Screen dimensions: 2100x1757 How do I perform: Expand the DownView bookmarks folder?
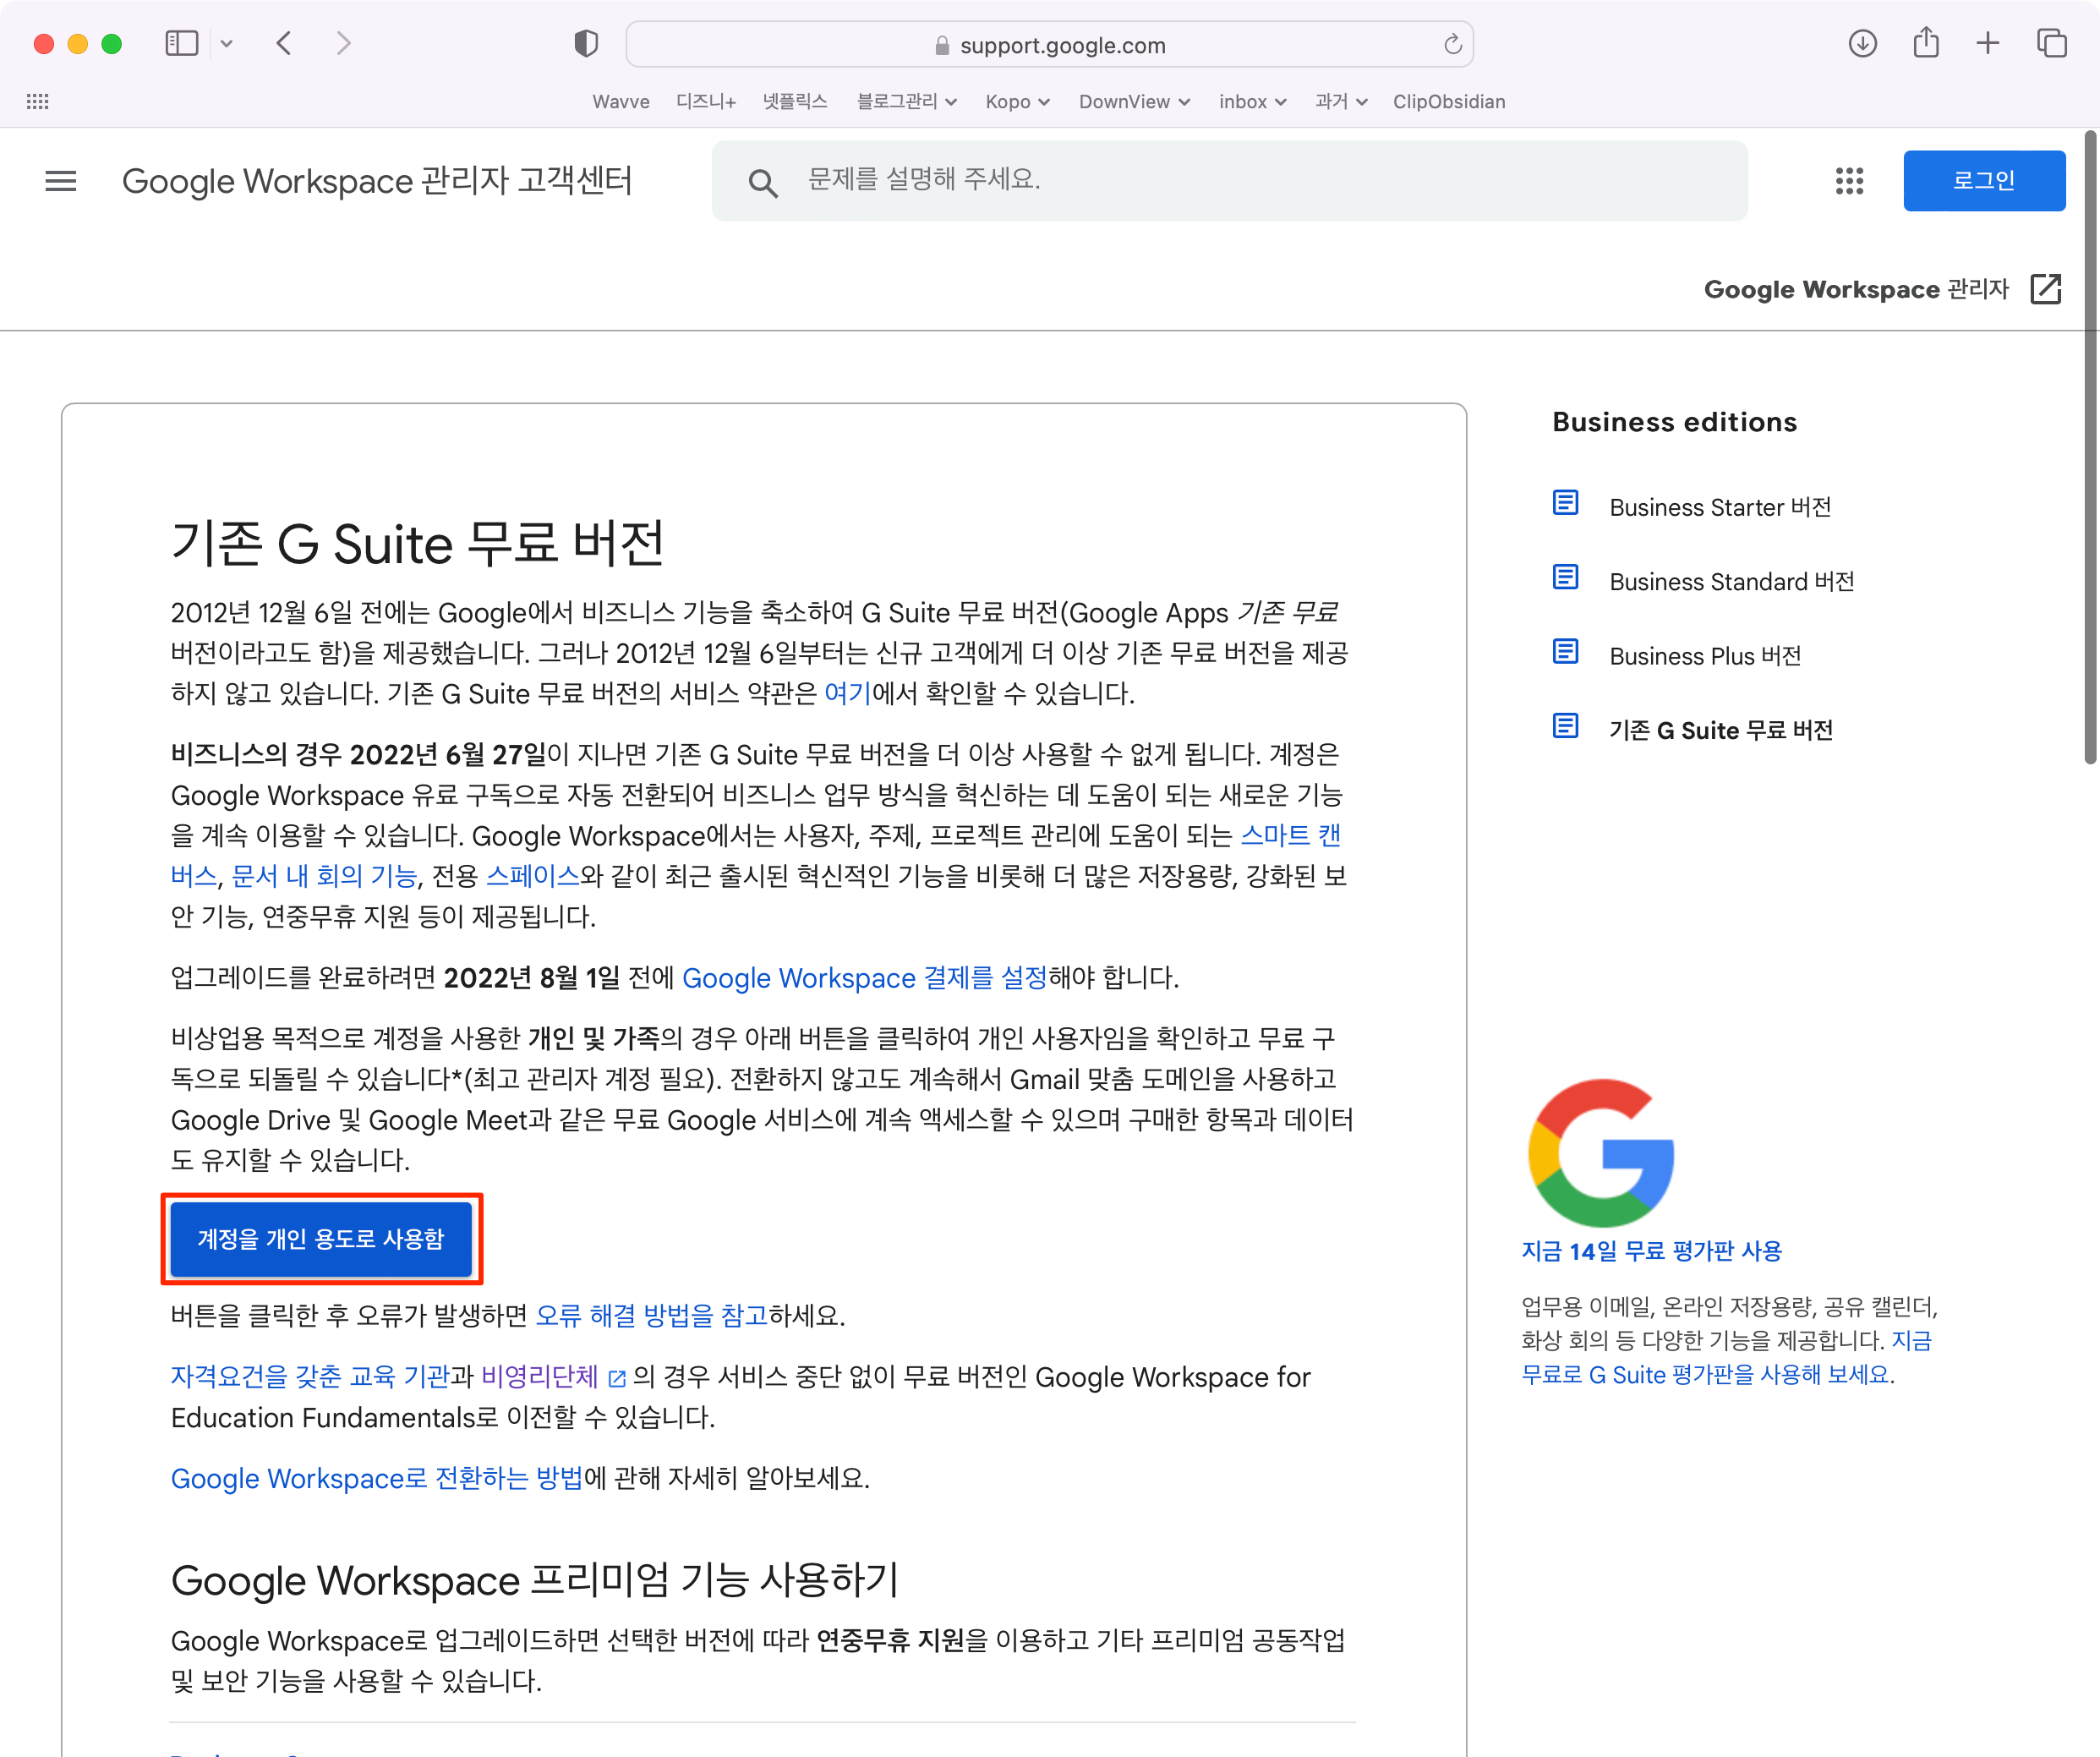click(x=1134, y=102)
